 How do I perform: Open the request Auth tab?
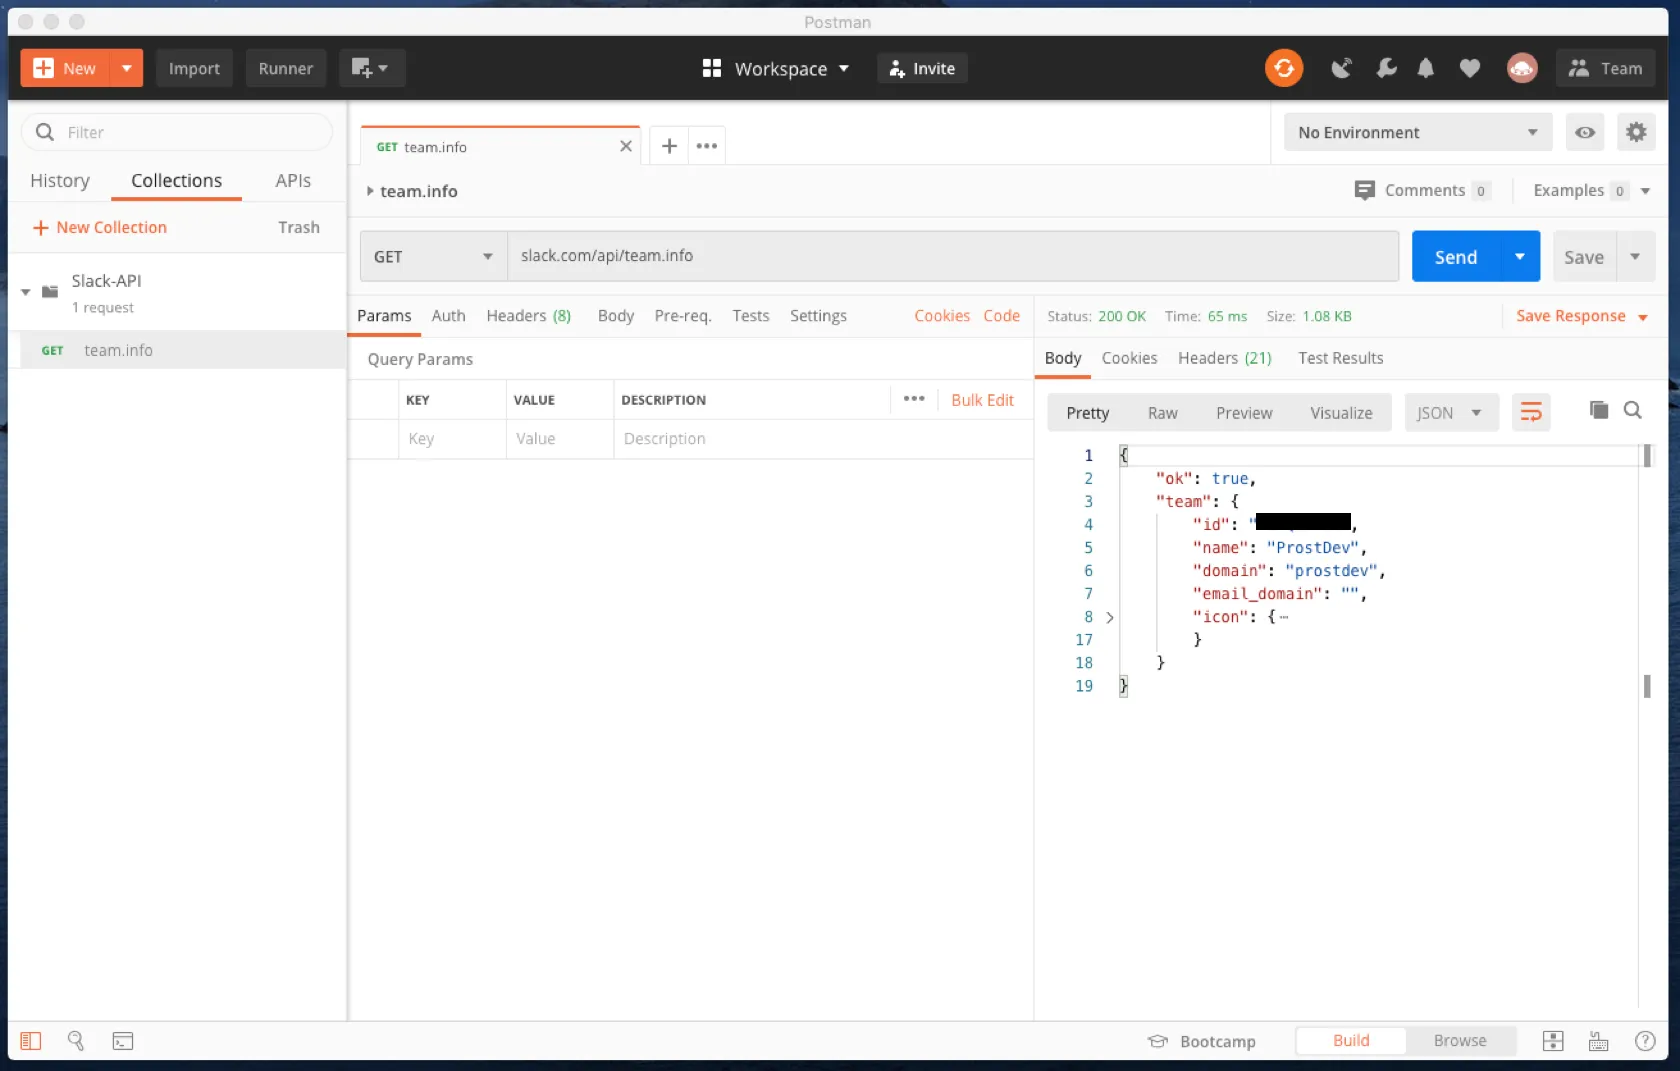[x=448, y=315]
